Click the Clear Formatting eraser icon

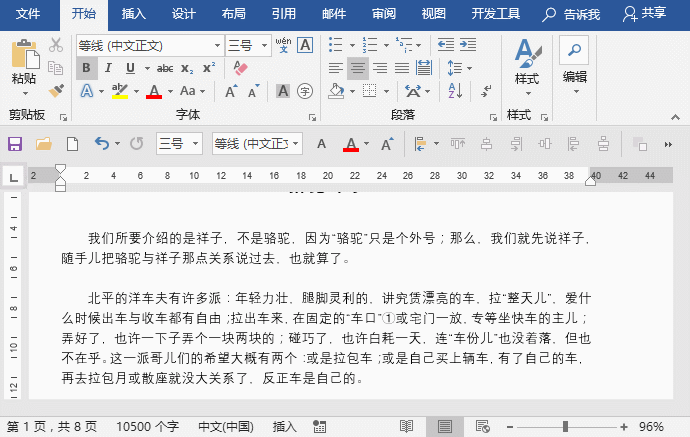pos(239,68)
